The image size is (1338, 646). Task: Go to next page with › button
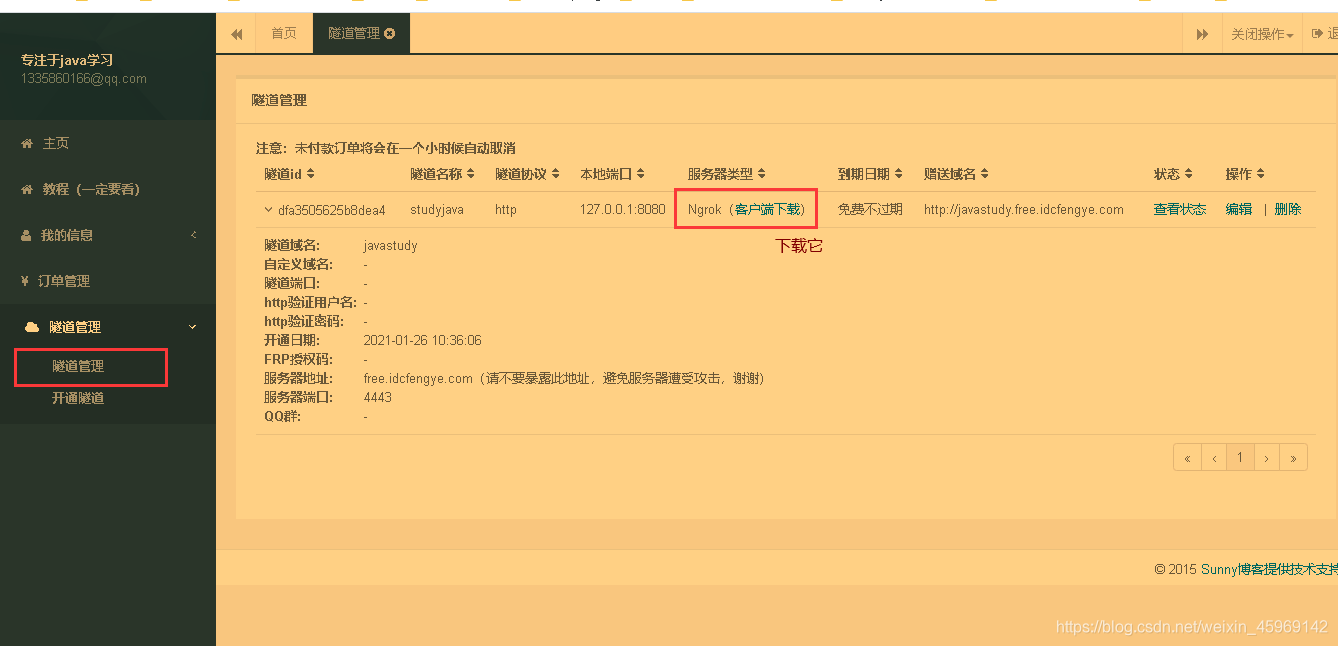1267,458
